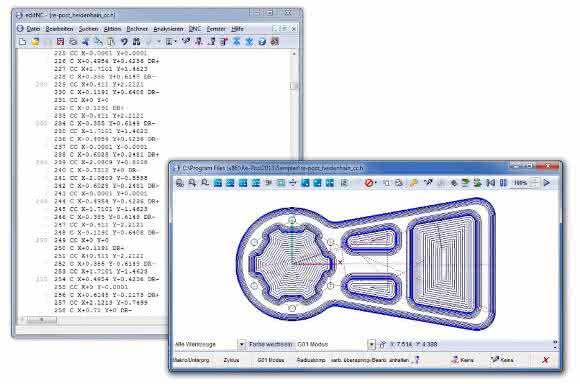Click the last icon of the editNC toolbar

[274, 41]
